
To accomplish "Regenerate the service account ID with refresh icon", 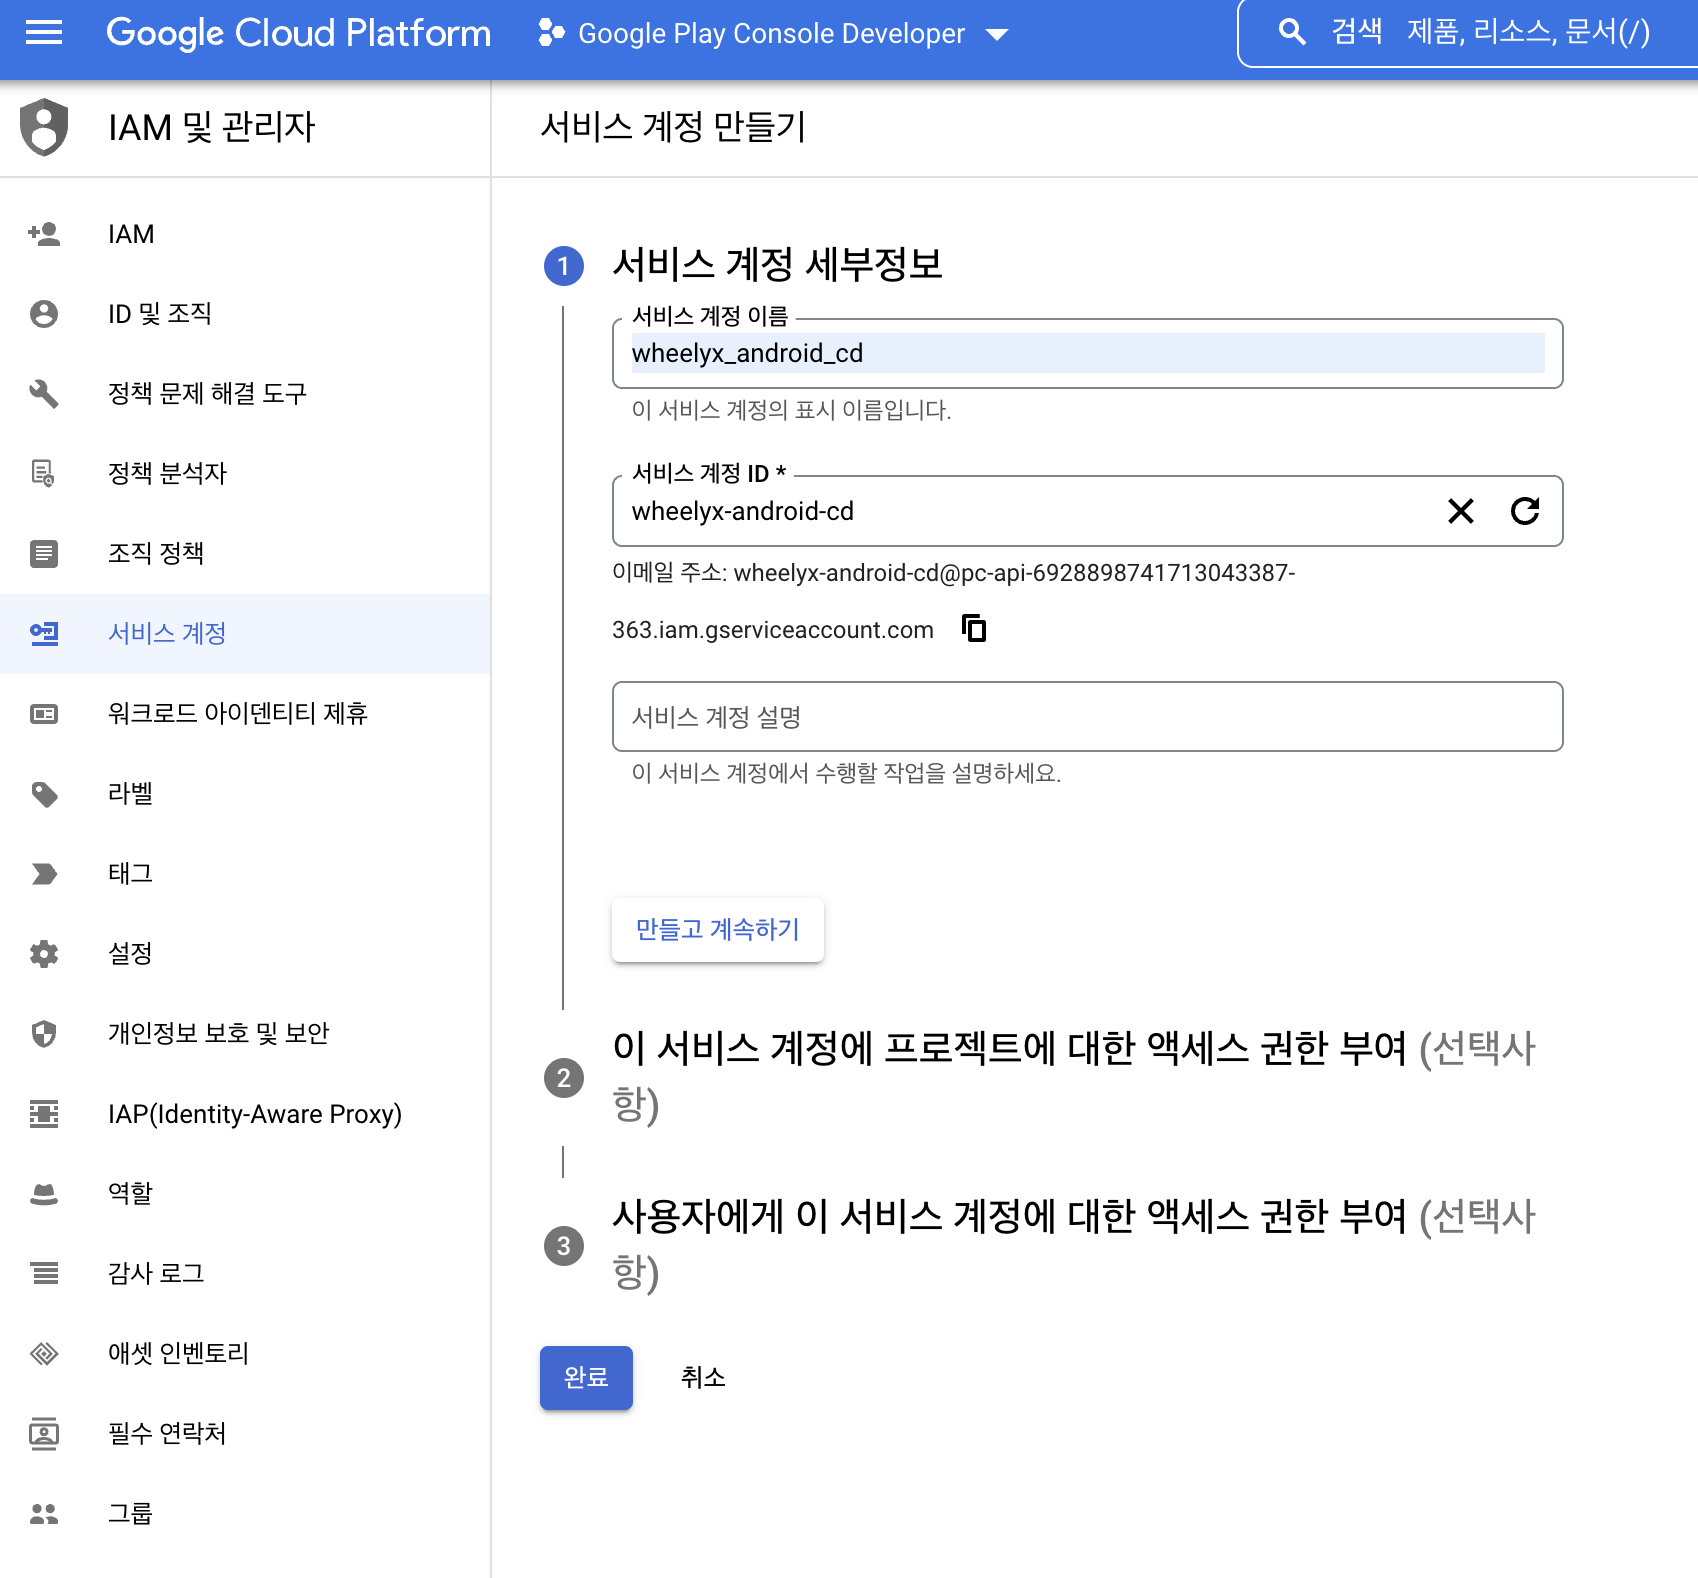I will pyautogui.click(x=1525, y=511).
